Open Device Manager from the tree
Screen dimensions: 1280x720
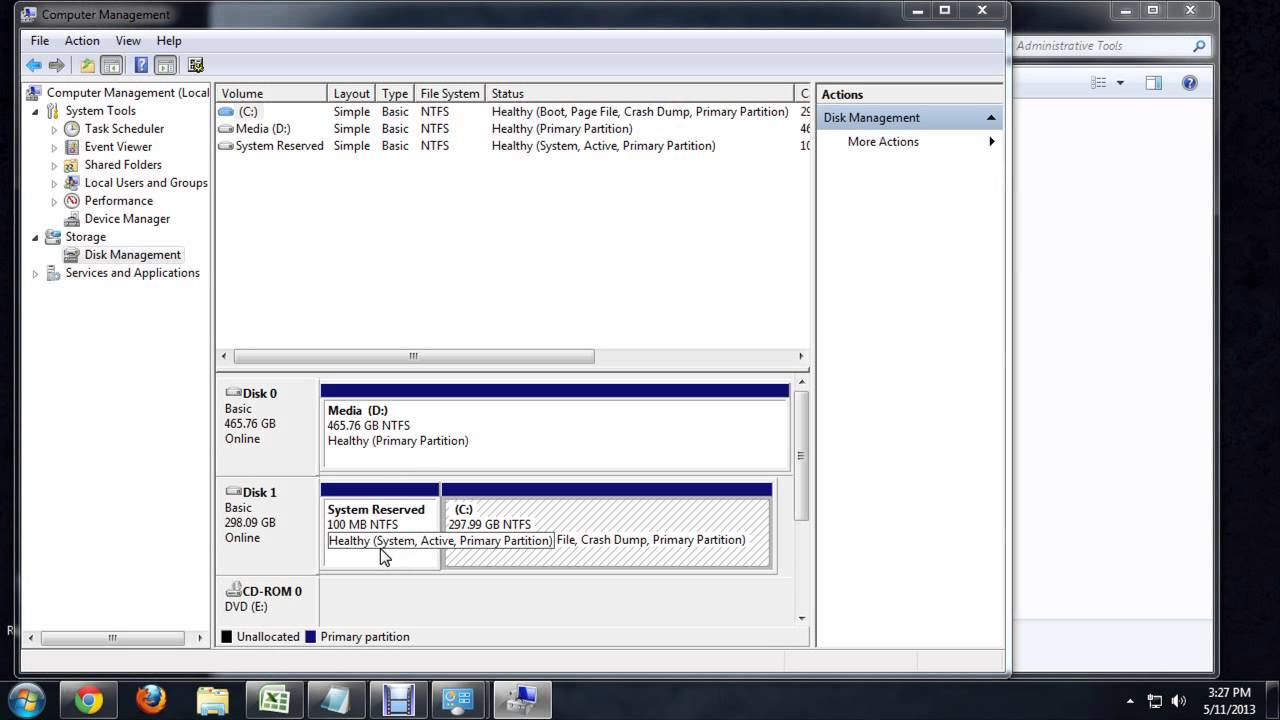coord(127,219)
